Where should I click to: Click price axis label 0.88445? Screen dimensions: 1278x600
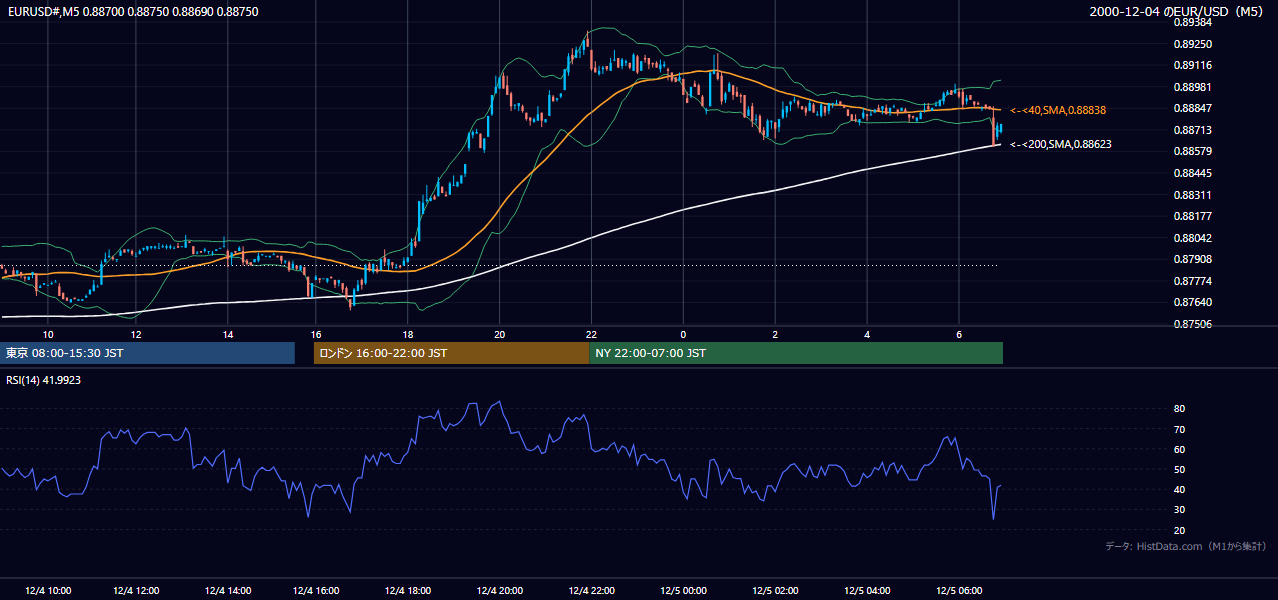[1192, 173]
